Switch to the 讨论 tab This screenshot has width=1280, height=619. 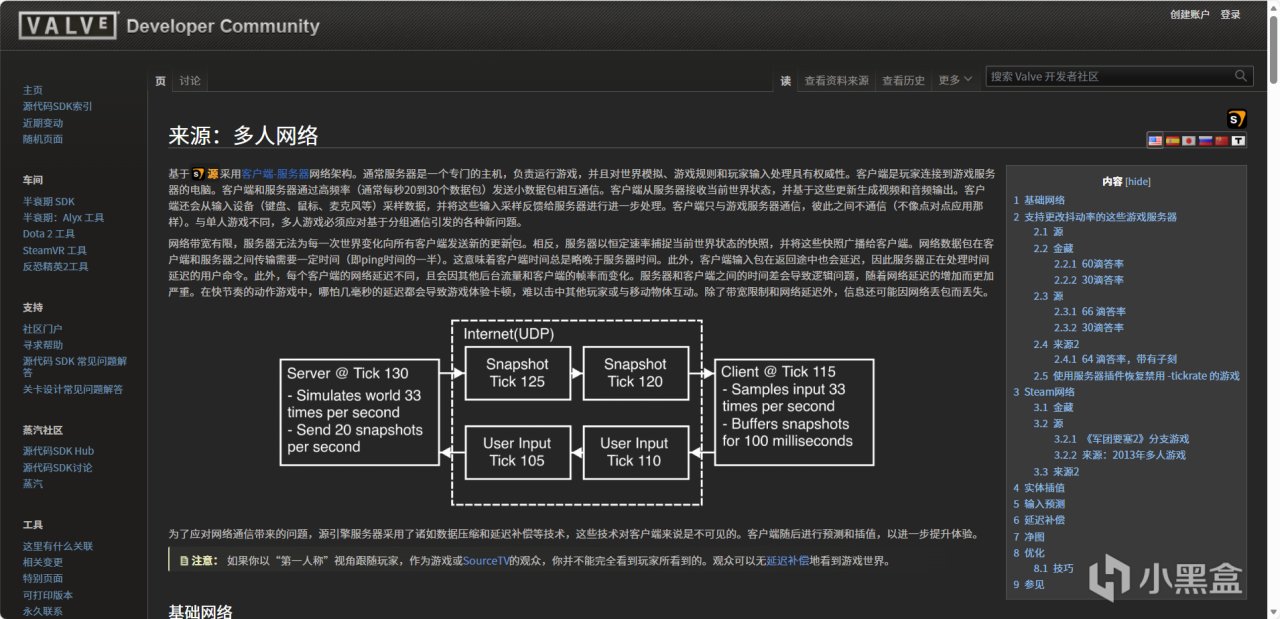coord(190,80)
